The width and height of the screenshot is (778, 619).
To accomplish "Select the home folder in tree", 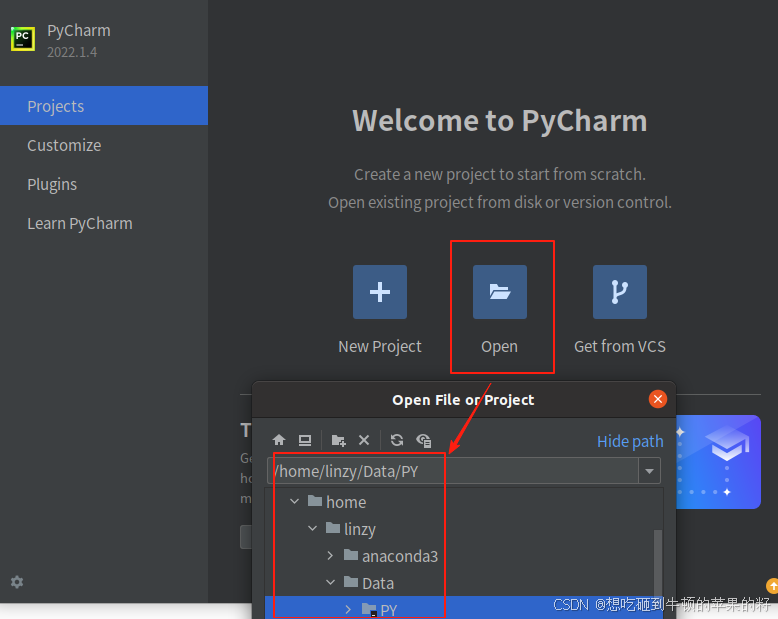I will coord(337,501).
